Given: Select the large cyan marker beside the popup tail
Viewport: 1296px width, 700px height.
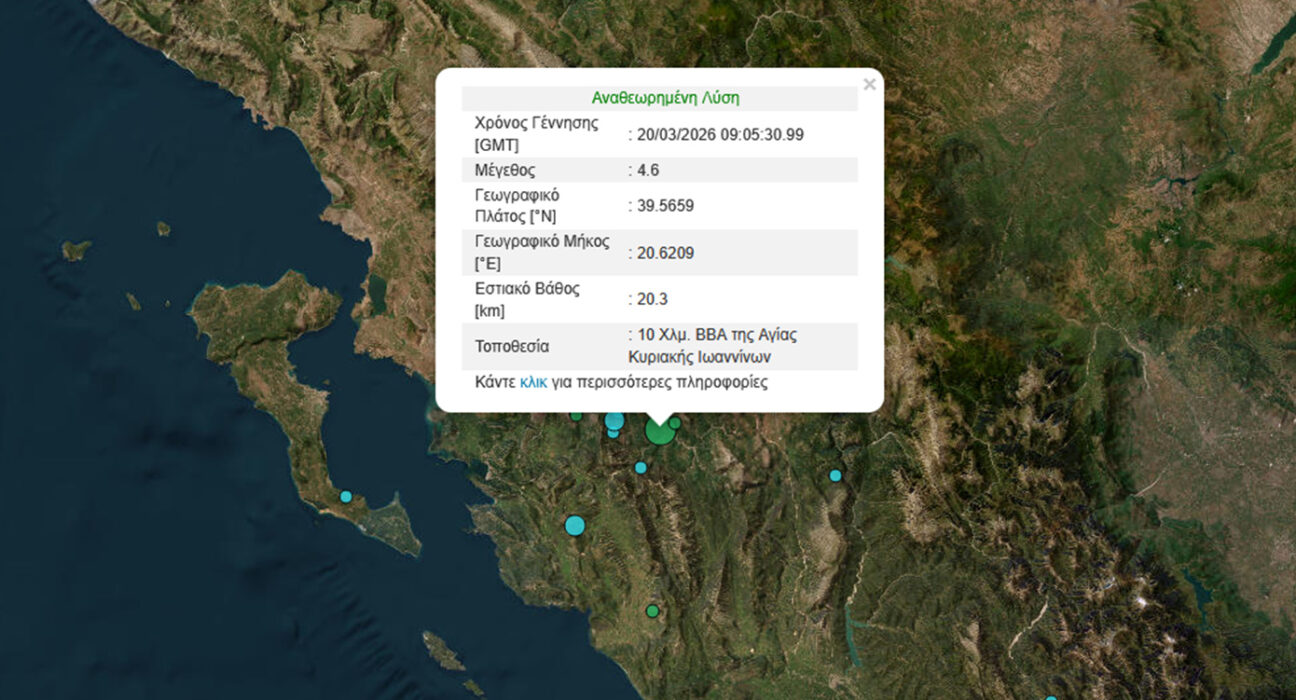Looking at the screenshot, I should (x=614, y=421).
